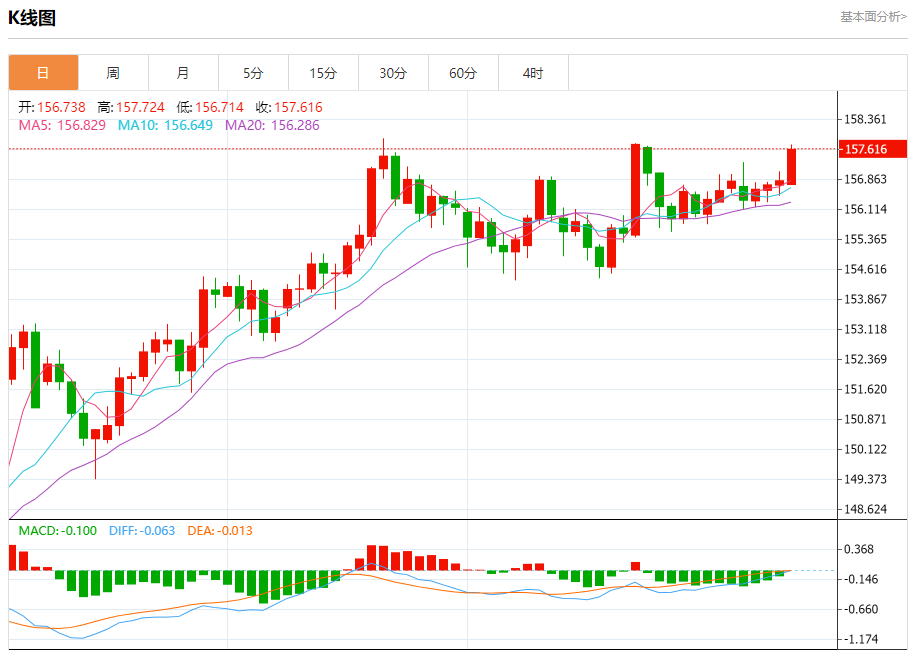Open the 15分 interval tab

tap(323, 73)
